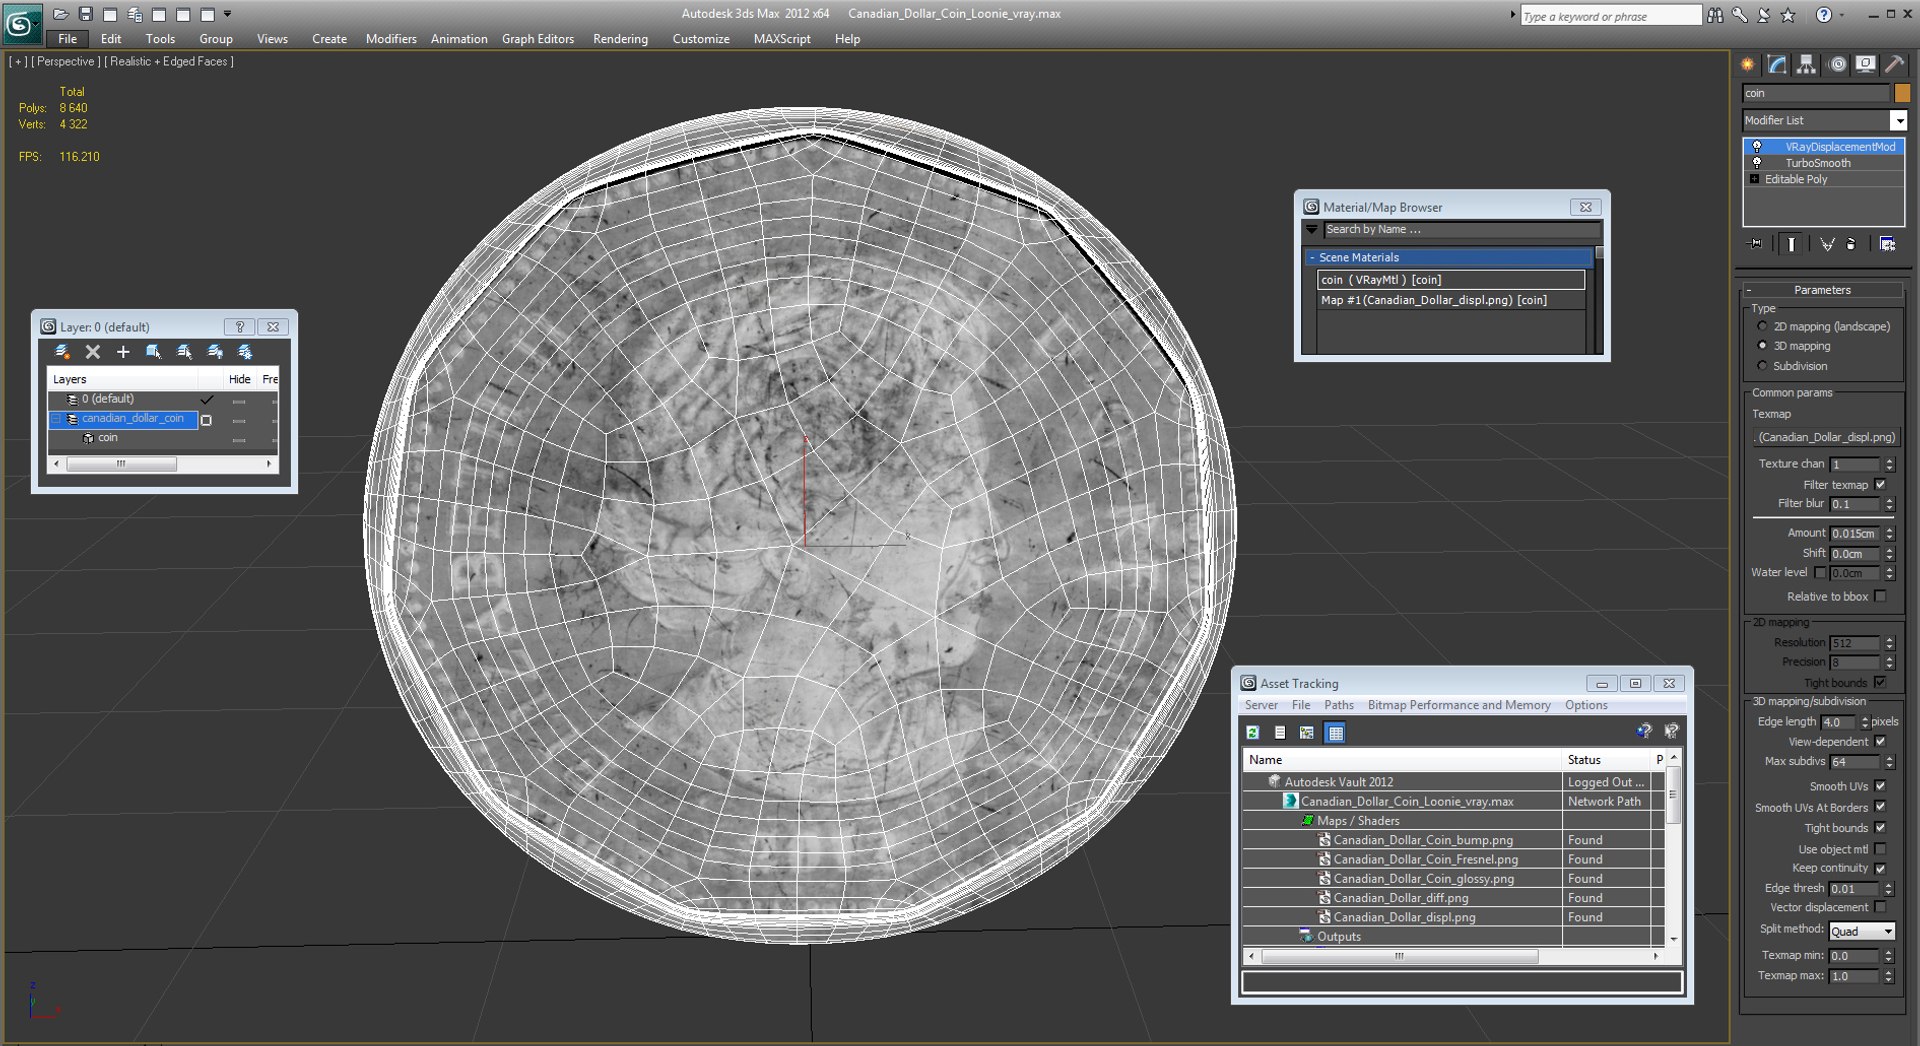The image size is (1920, 1046).
Task: Click the Search by Name field
Action: [1458, 230]
